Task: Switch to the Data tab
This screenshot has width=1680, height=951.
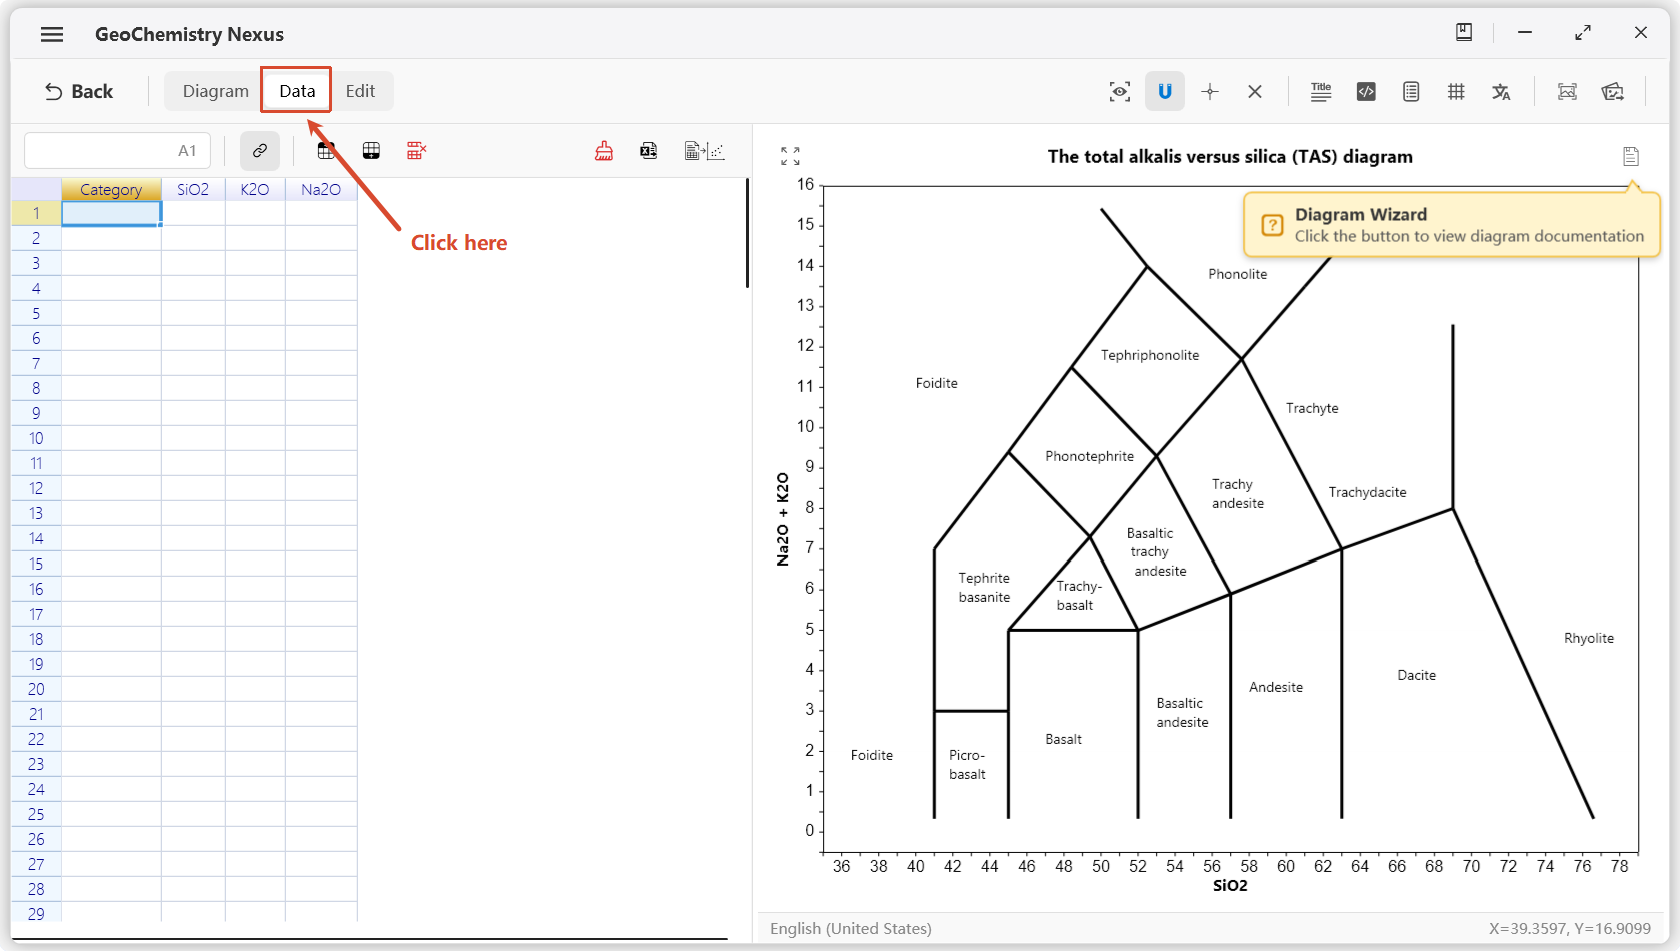Action: (297, 91)
